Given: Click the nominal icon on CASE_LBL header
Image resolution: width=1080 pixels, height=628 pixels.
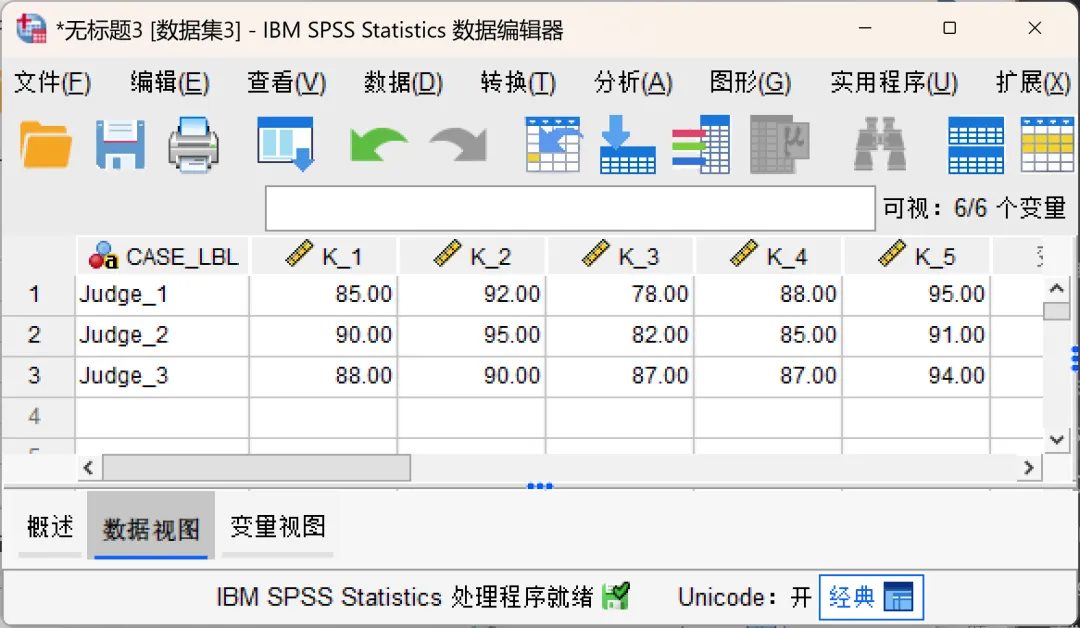Looking at the screenshot, I should [x=103, y=255].
